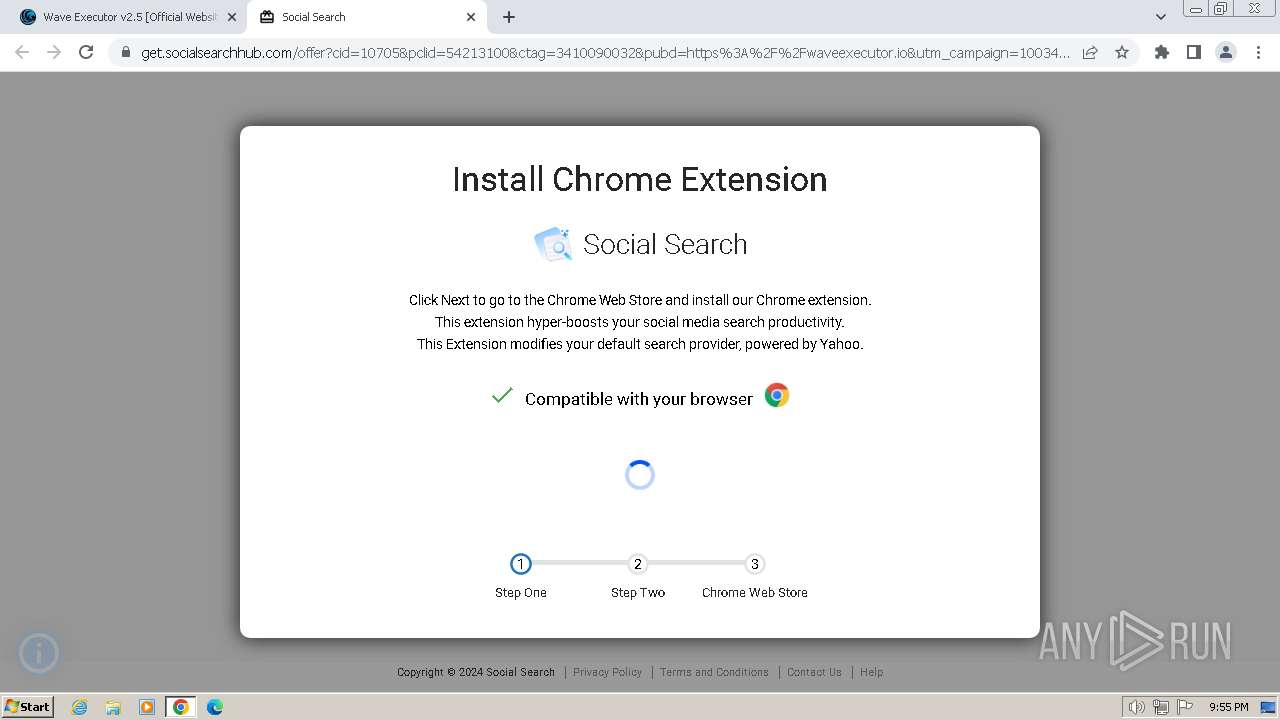Open the media player taskbar icon
The width and height of the screenshot is (1280, 720).
point(147,707)
